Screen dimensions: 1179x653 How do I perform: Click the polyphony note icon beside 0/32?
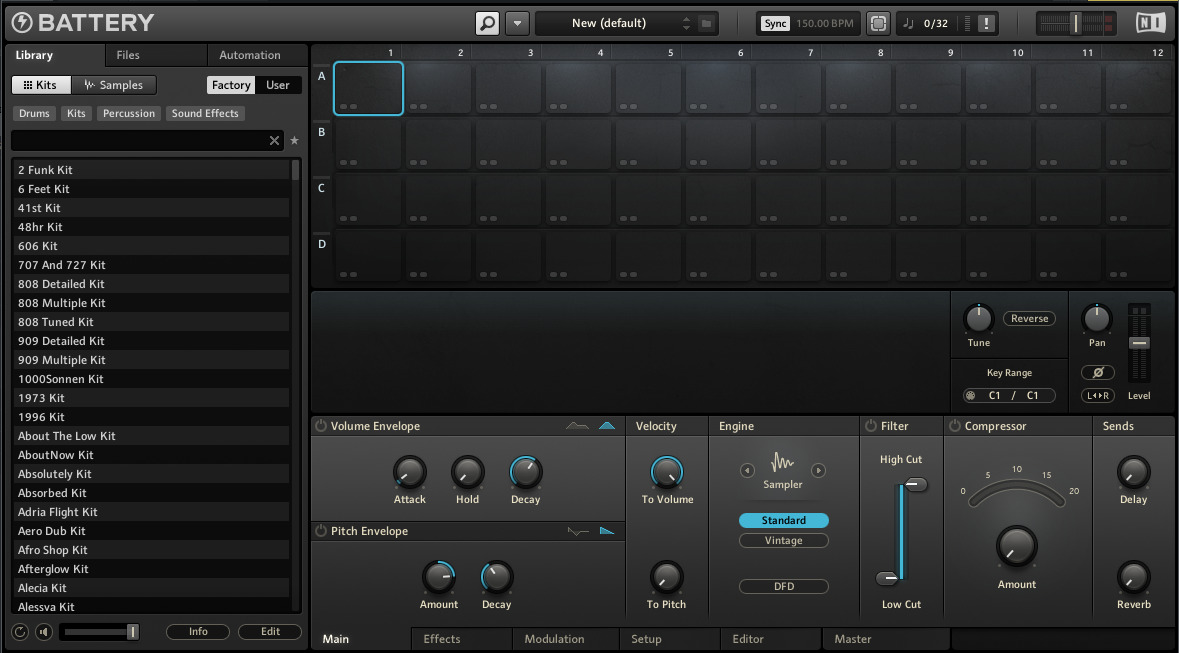(x=908, y=23)
